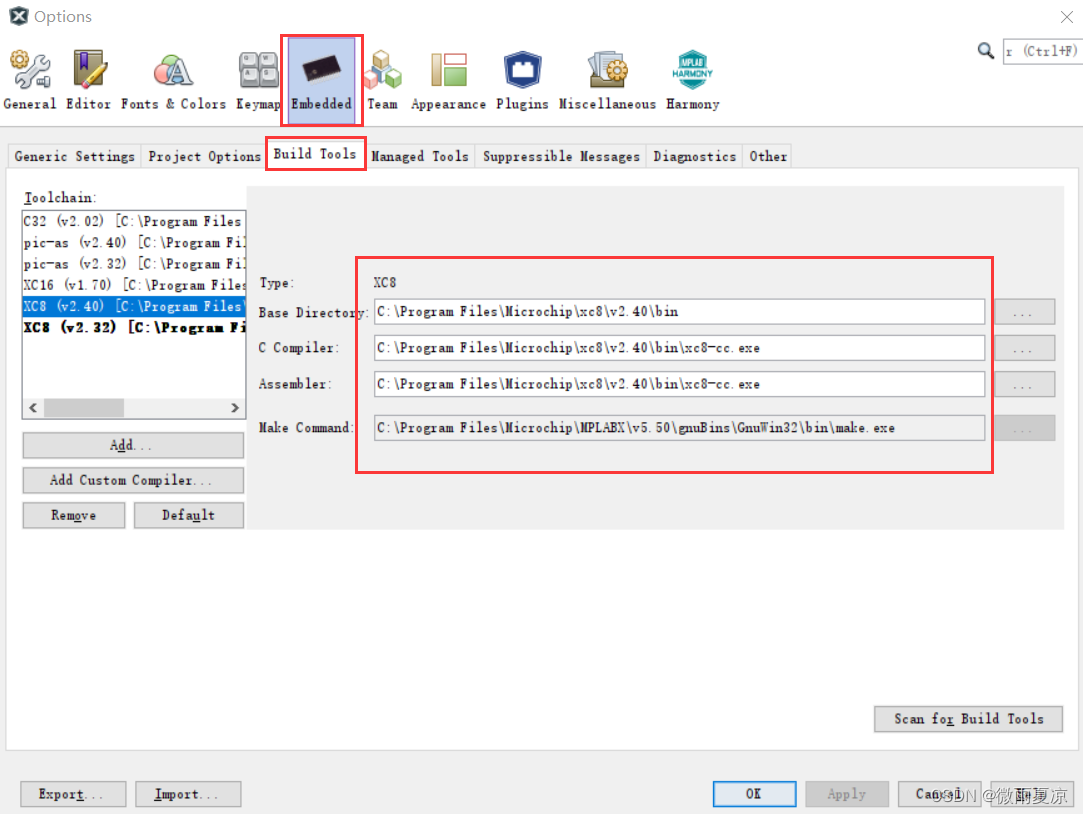Screen dimensions: 1083x814
Task: Remove the selected toolchain
Action: (x=74, y=515)
